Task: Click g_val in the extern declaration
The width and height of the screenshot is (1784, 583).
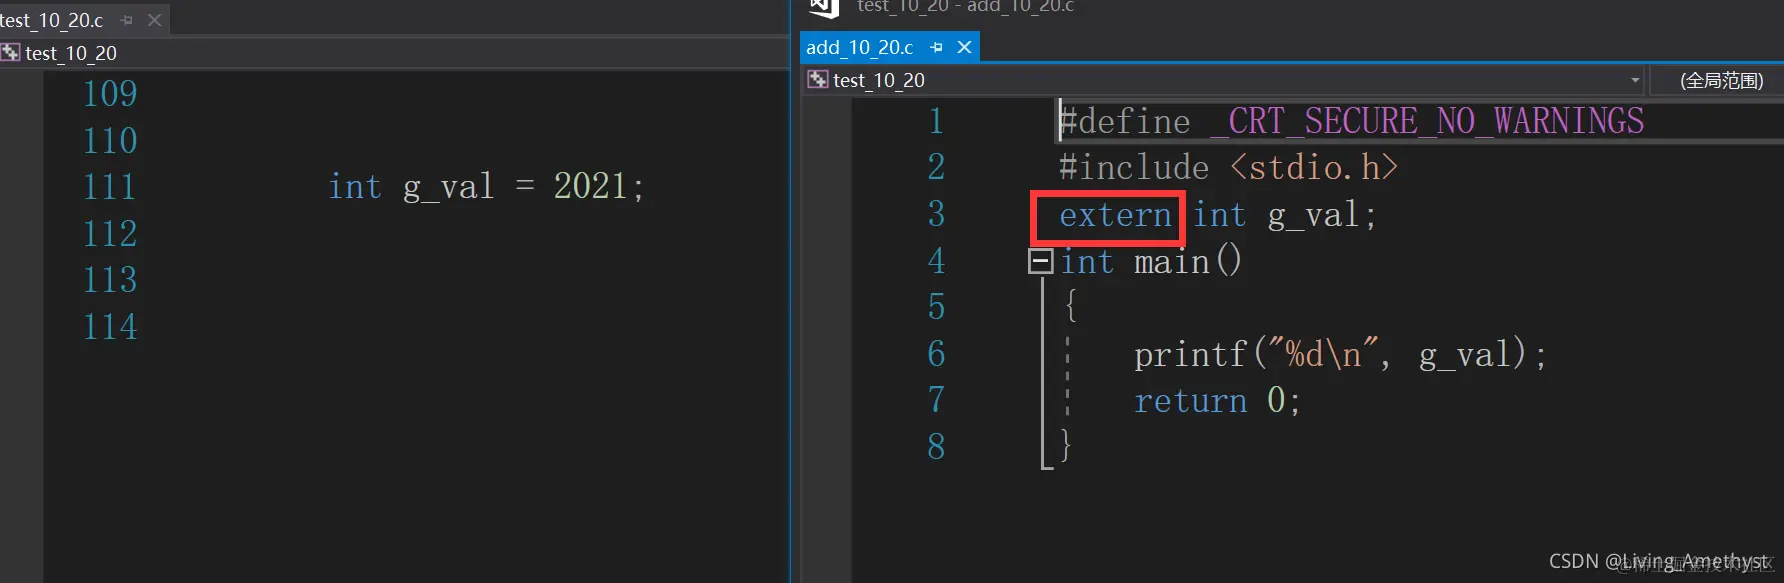Action: pos(1313,216)
